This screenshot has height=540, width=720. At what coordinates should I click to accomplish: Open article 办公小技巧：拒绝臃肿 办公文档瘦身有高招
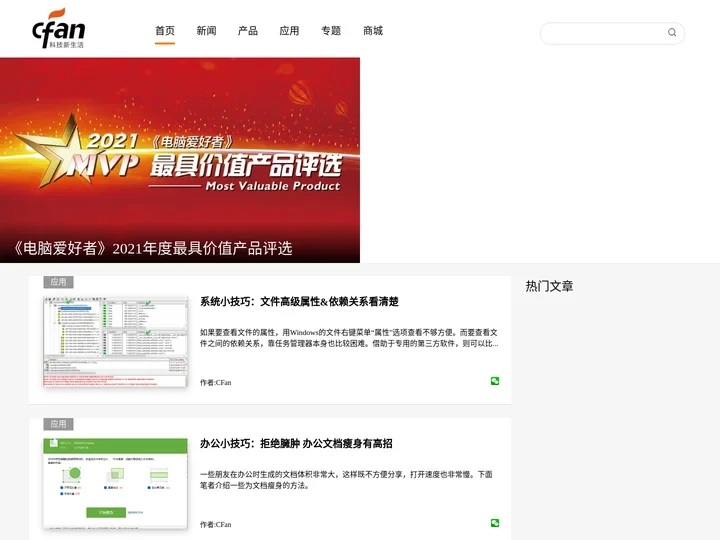tap(296, 444)
